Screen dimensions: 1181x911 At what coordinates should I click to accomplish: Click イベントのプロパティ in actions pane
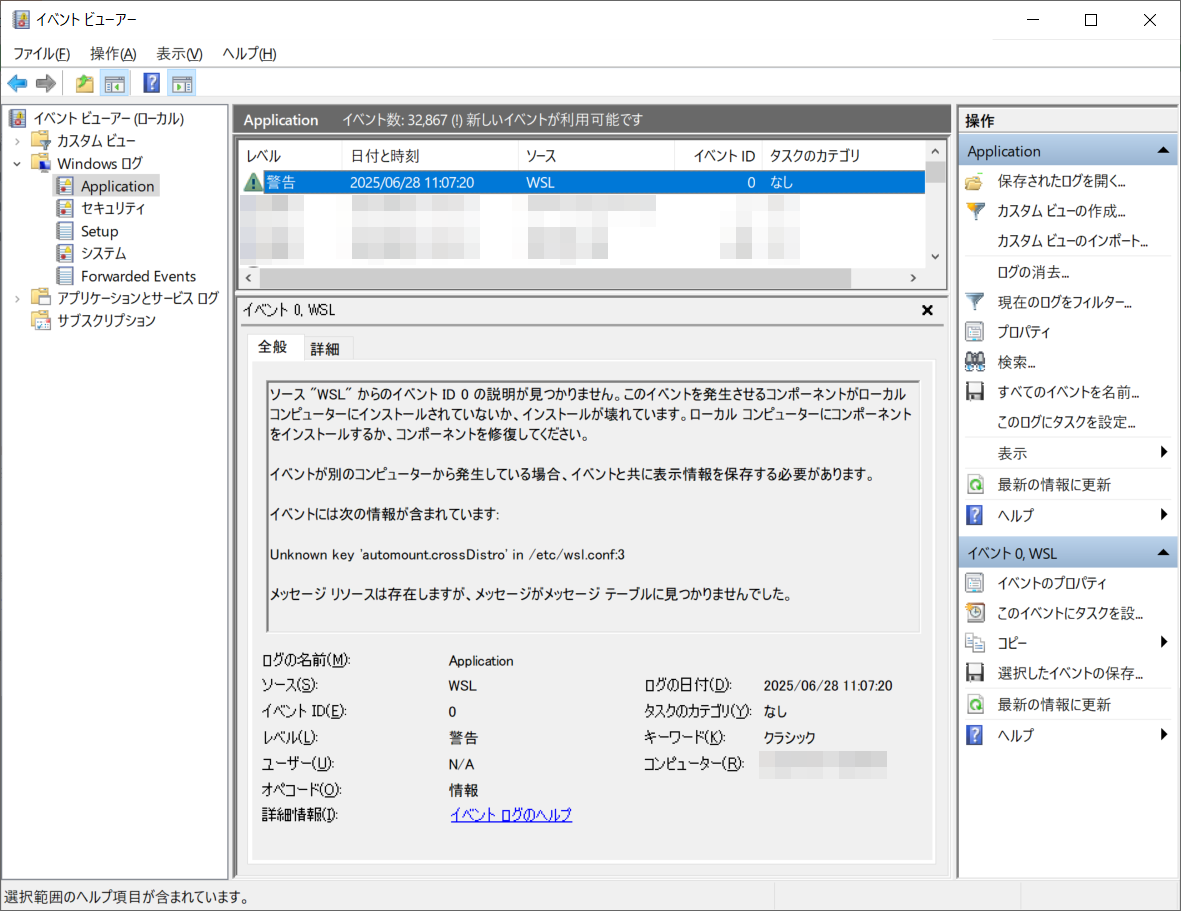pyautogui.click(x=1051, y=583)
